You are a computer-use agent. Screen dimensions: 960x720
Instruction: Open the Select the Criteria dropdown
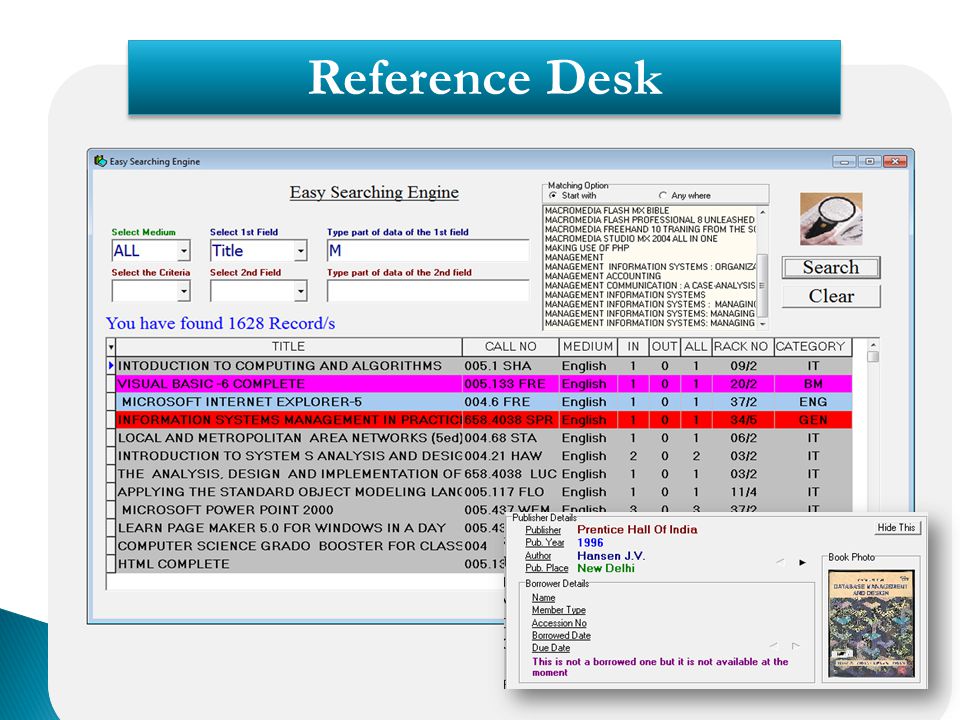(184, 291)
